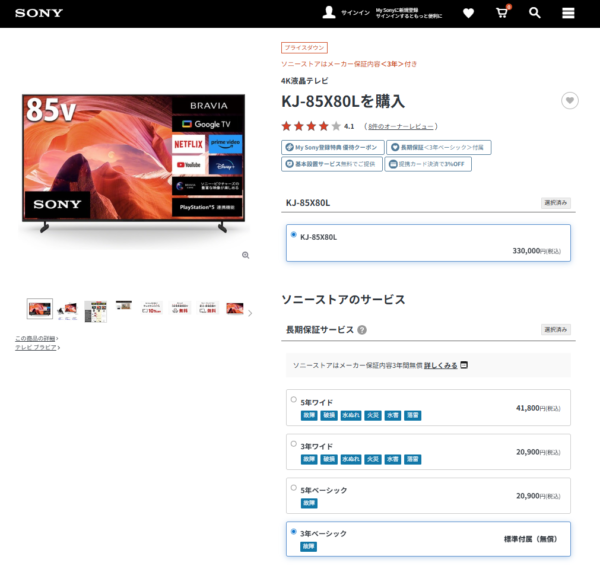Open the wishlist heart in header

pos(468,13)
